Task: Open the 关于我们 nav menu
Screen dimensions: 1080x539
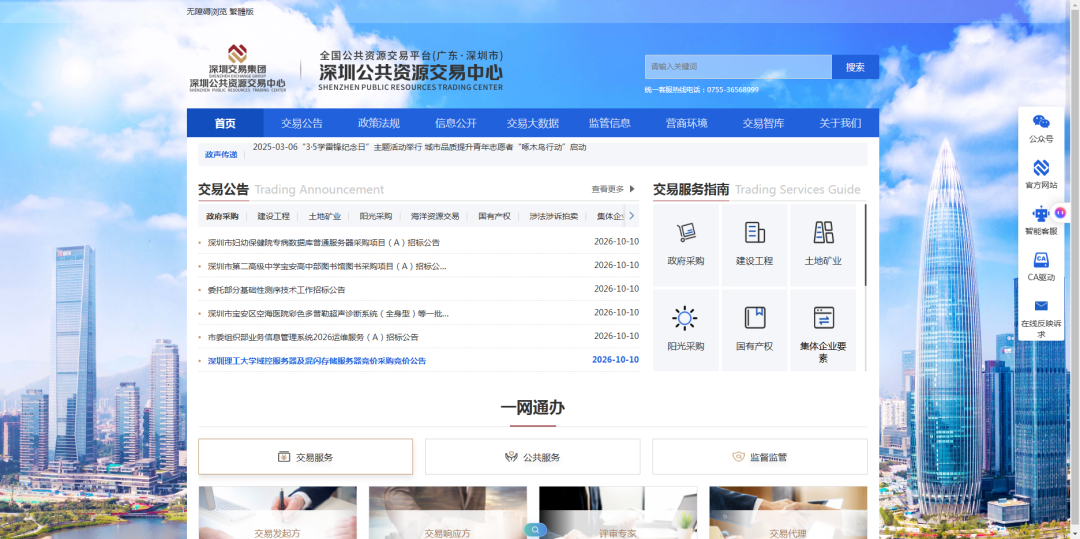Action: point(840,123)
